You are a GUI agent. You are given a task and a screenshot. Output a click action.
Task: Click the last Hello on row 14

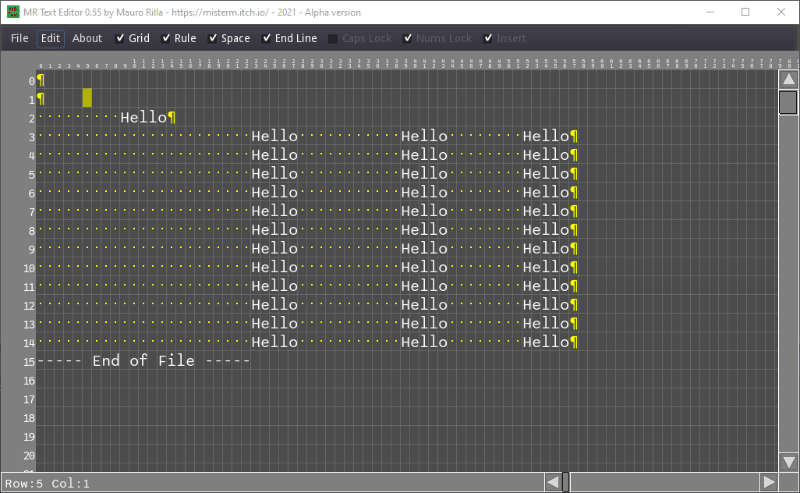pyautogui.click(x=546, y=342)
